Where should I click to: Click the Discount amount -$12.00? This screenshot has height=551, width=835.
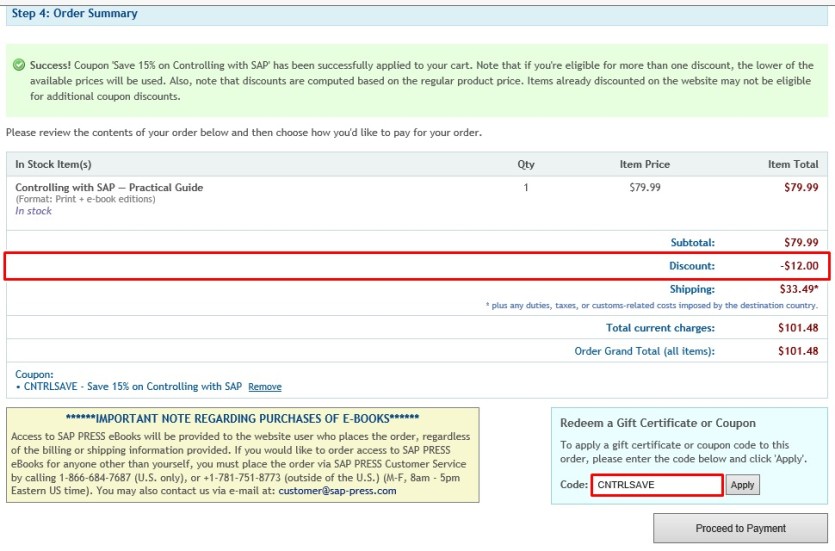pyautogui.click(x=799, y=266)
